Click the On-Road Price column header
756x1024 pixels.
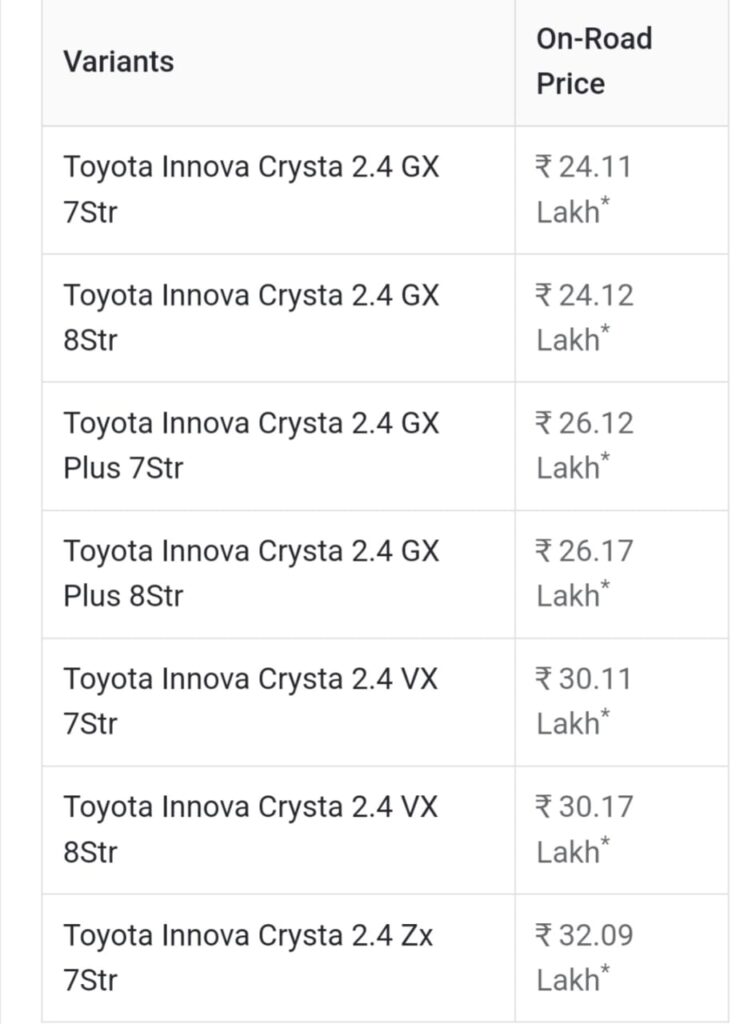tap(594, 61)
